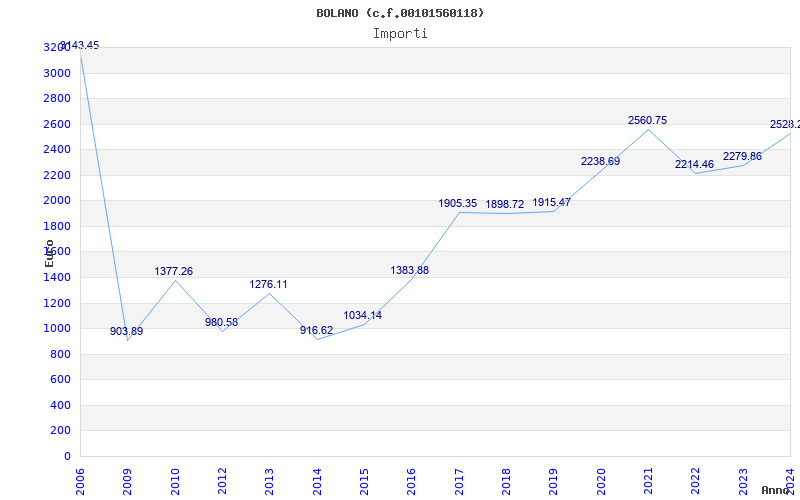Select the 980.58 data label
The height and width of the screenshot is (500, 800).
tap(221, 322)
